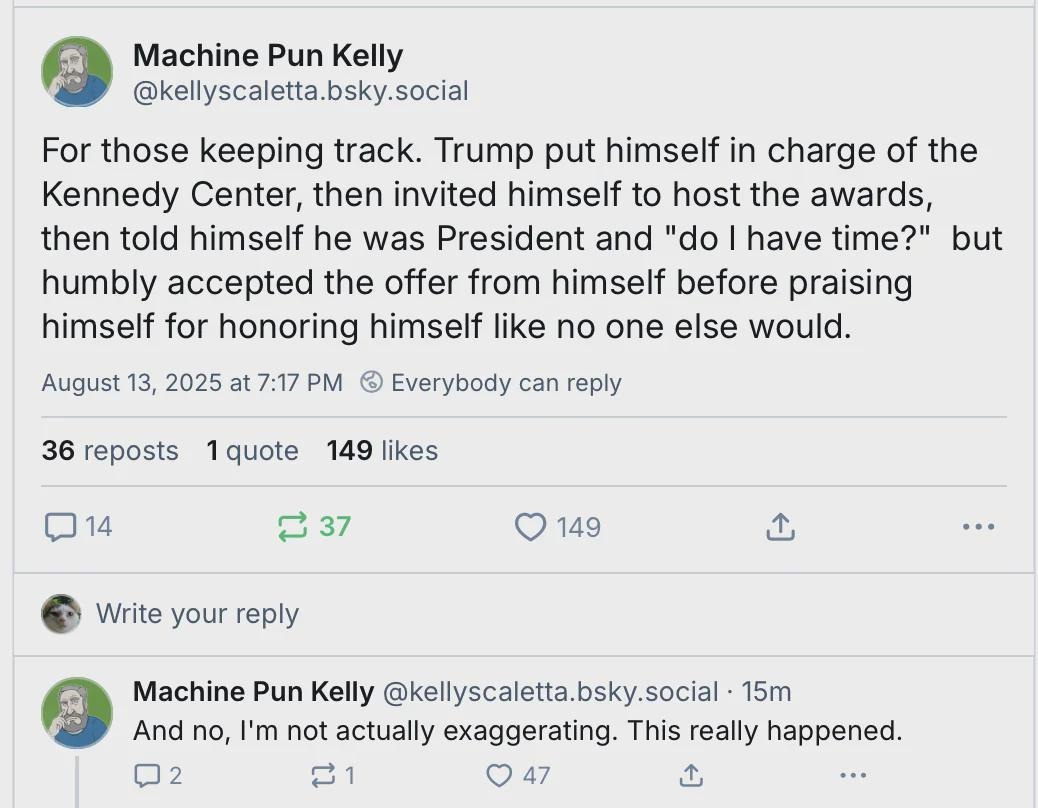Click the reply icon on main post
Viewport: 1038px width, 808px height.
(x=61, y=526)
